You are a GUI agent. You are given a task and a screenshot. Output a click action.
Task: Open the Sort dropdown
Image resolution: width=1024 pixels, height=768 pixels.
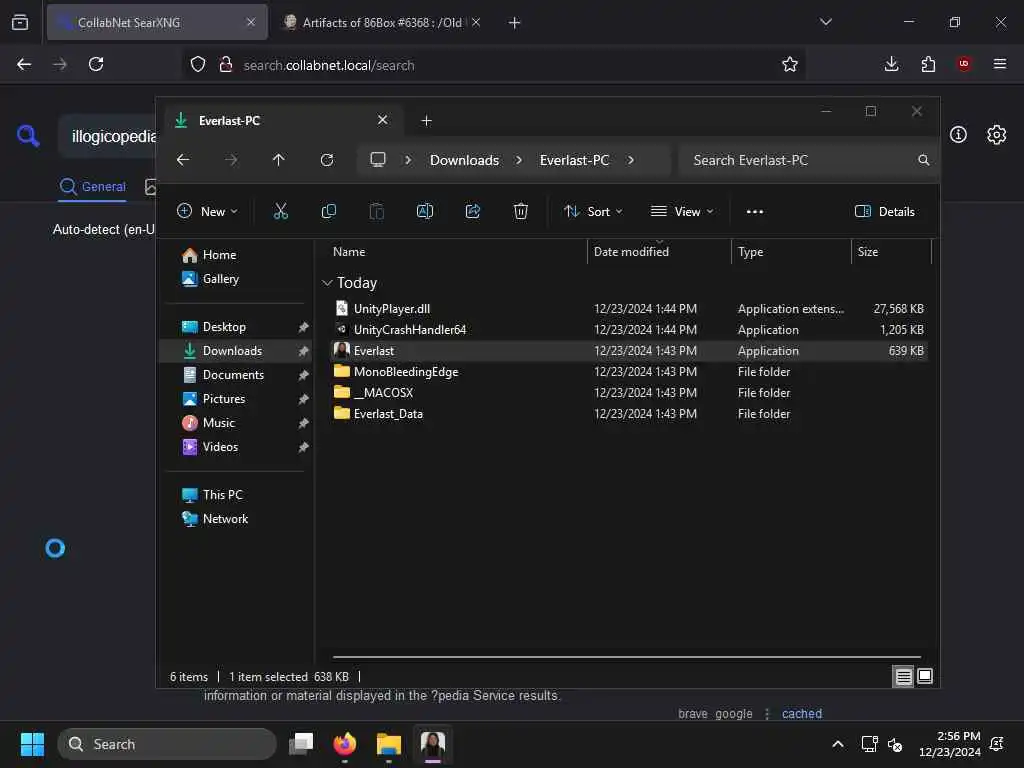(593, 211)
